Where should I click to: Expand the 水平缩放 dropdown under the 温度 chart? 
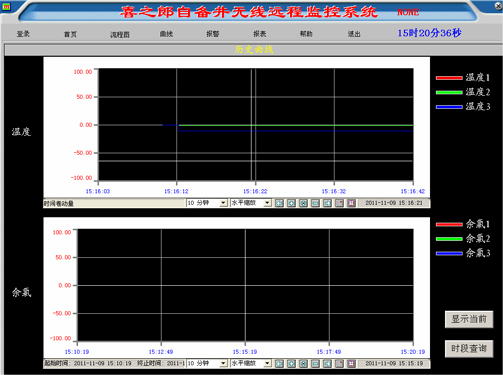(251, 203)
